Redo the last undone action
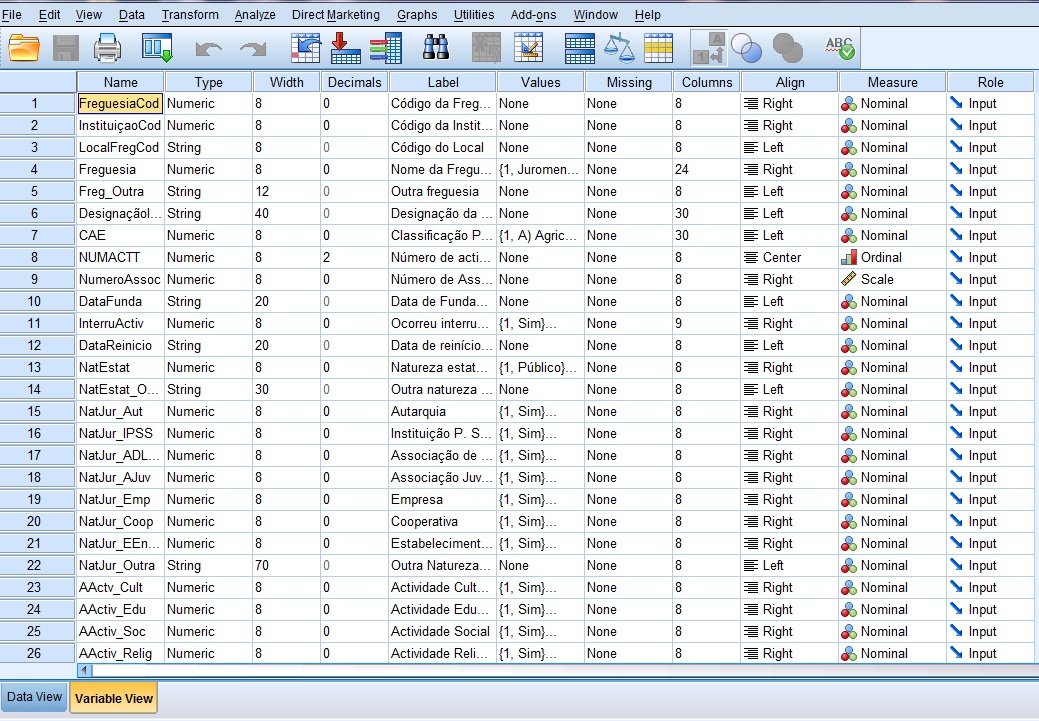The width and height of the screenshot is (1039, 721). pos(253,49)
